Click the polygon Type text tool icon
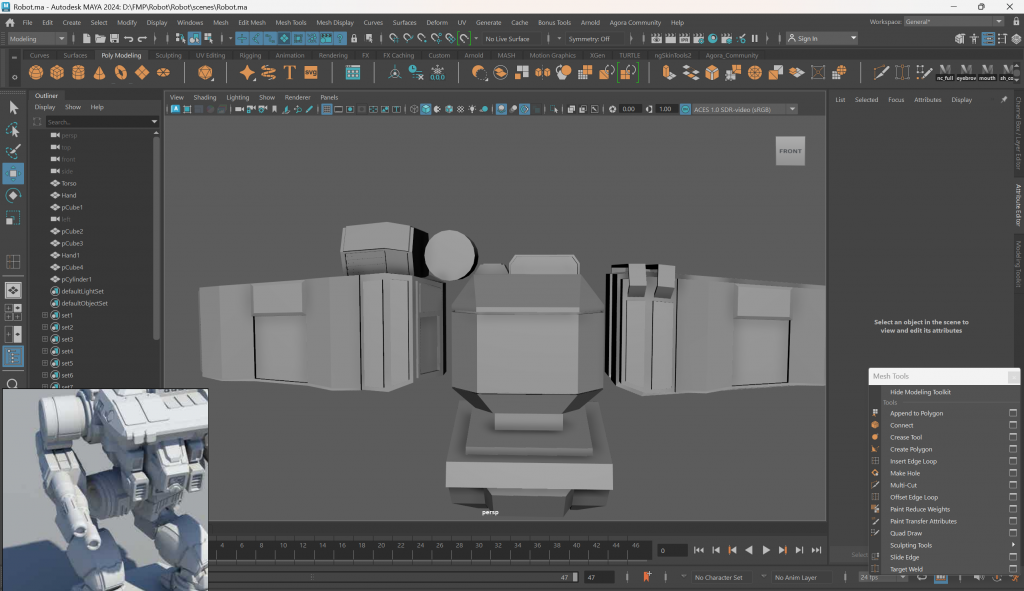The height and width of the screenshot is (591, 1024). pos(290,73)
